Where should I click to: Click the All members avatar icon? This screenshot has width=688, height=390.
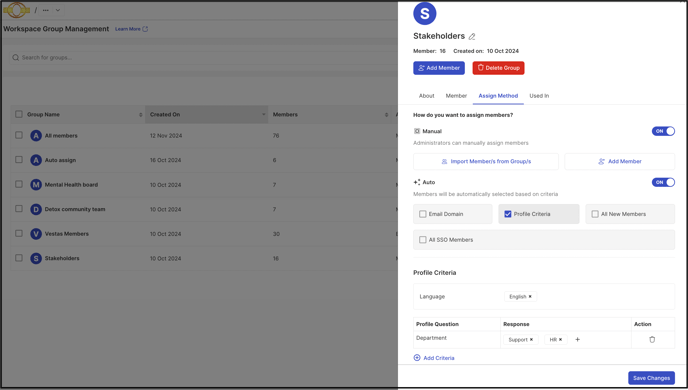[36, 136]
